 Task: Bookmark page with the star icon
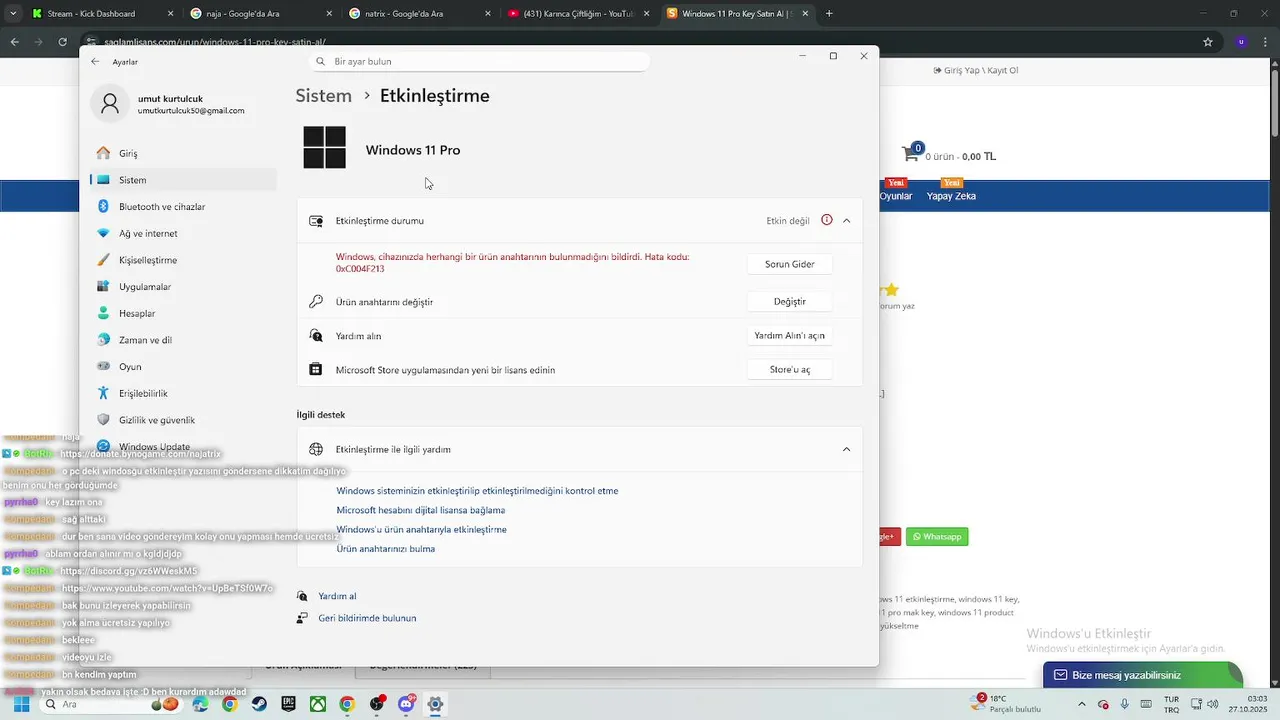click(x=1208, y=42)
